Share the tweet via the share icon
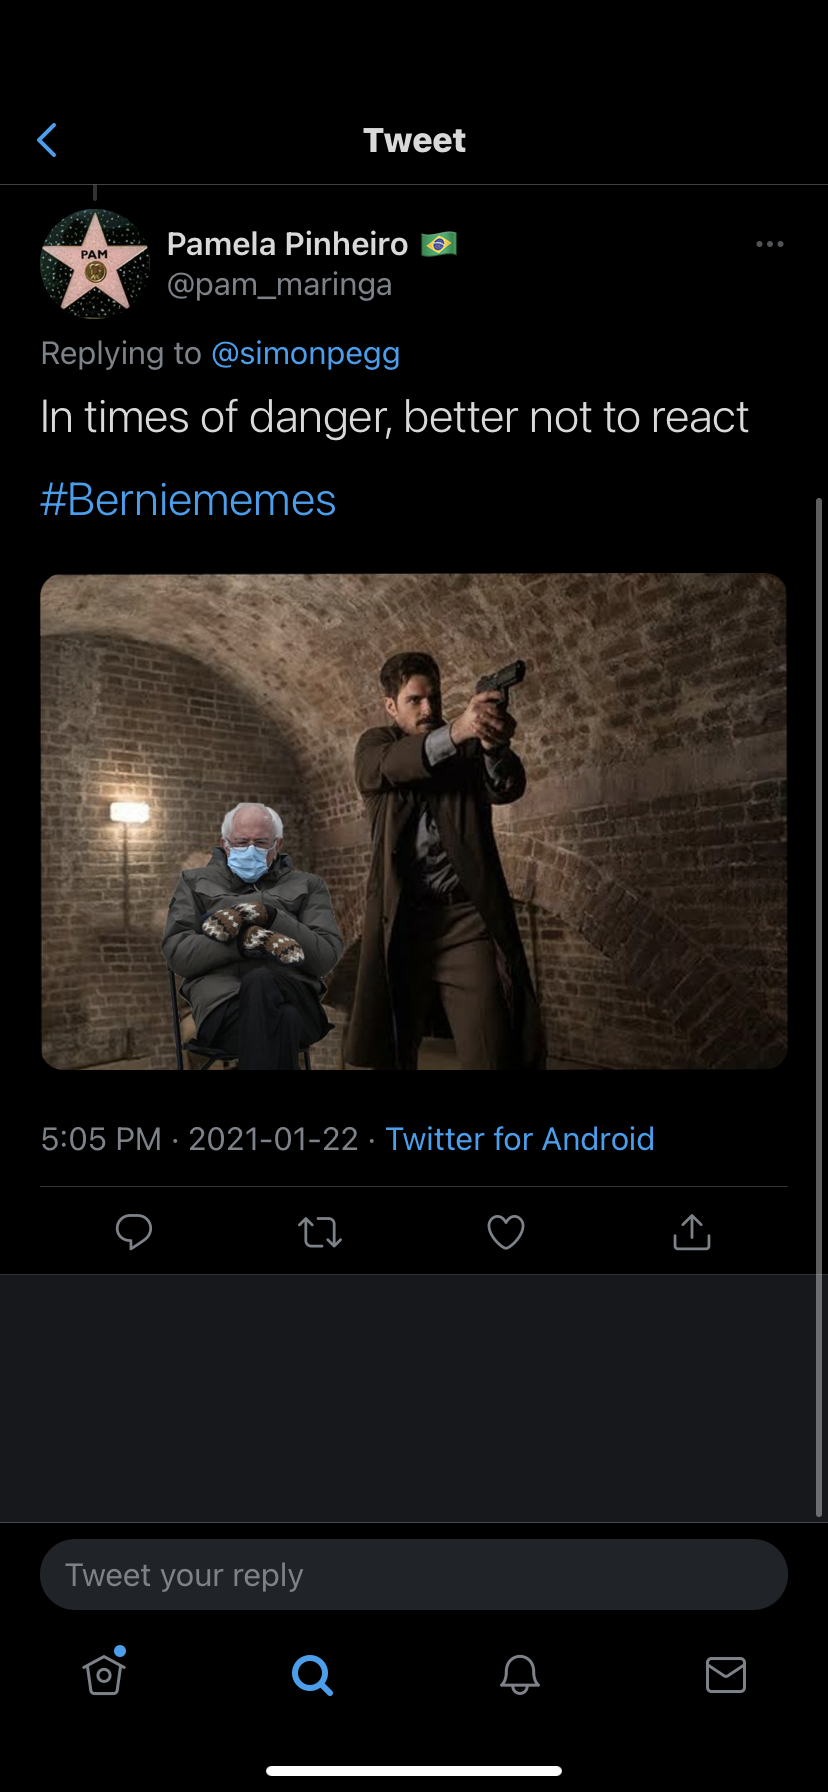This screenshot has height=1792, width=828. (691, 1232)
